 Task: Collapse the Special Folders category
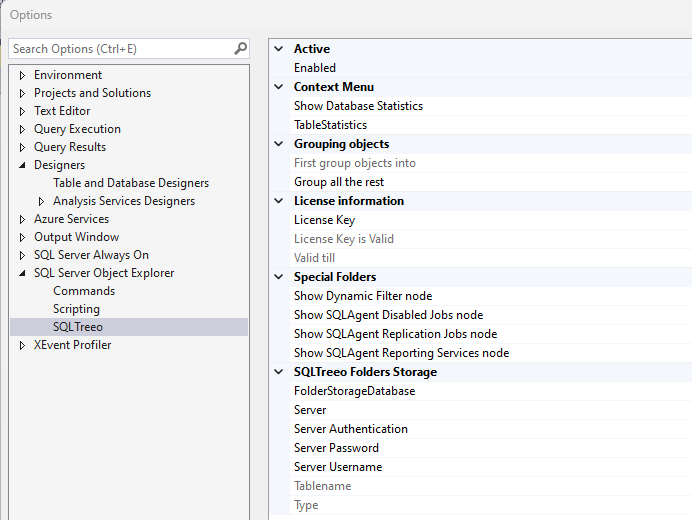pyautogui.click(x=279, y=277)
